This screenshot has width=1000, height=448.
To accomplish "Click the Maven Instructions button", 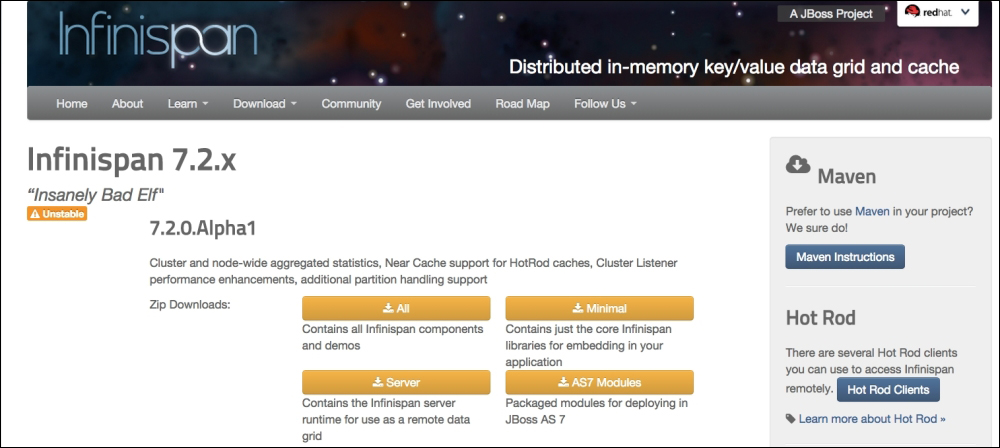I will point(845,257).
